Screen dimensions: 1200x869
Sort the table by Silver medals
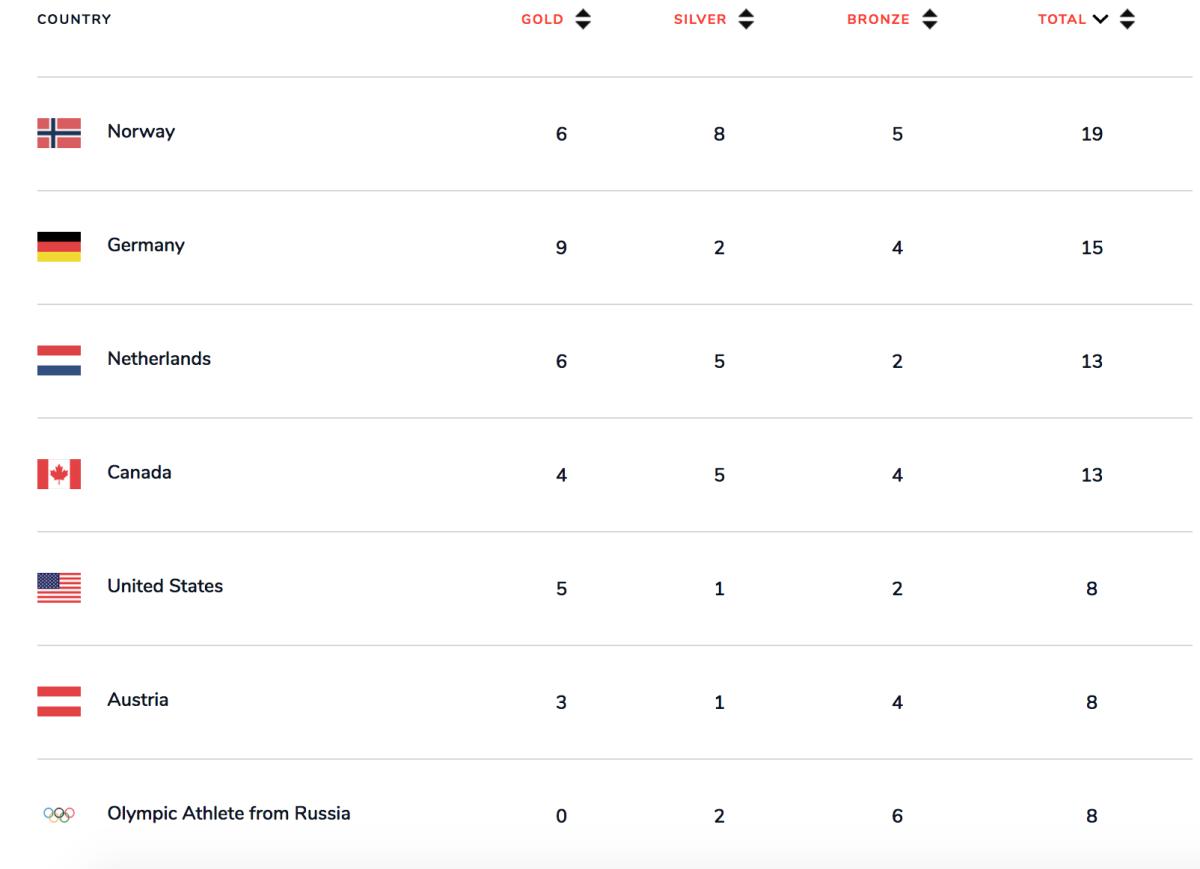700,19
